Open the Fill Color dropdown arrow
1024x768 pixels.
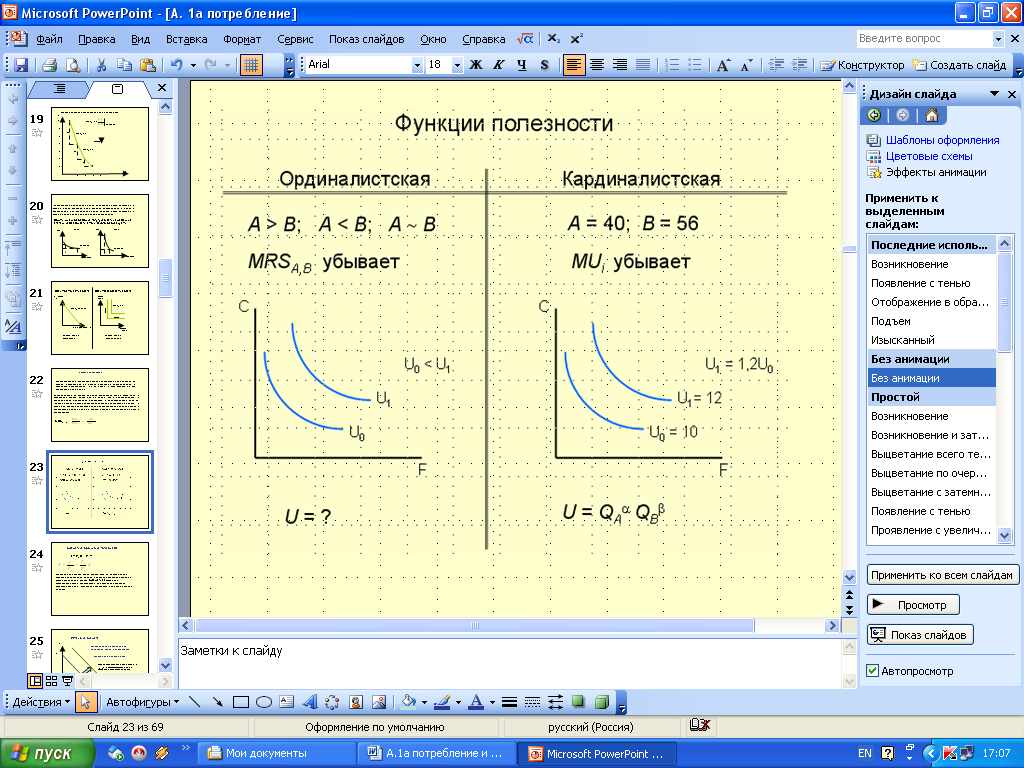[424, 702]
